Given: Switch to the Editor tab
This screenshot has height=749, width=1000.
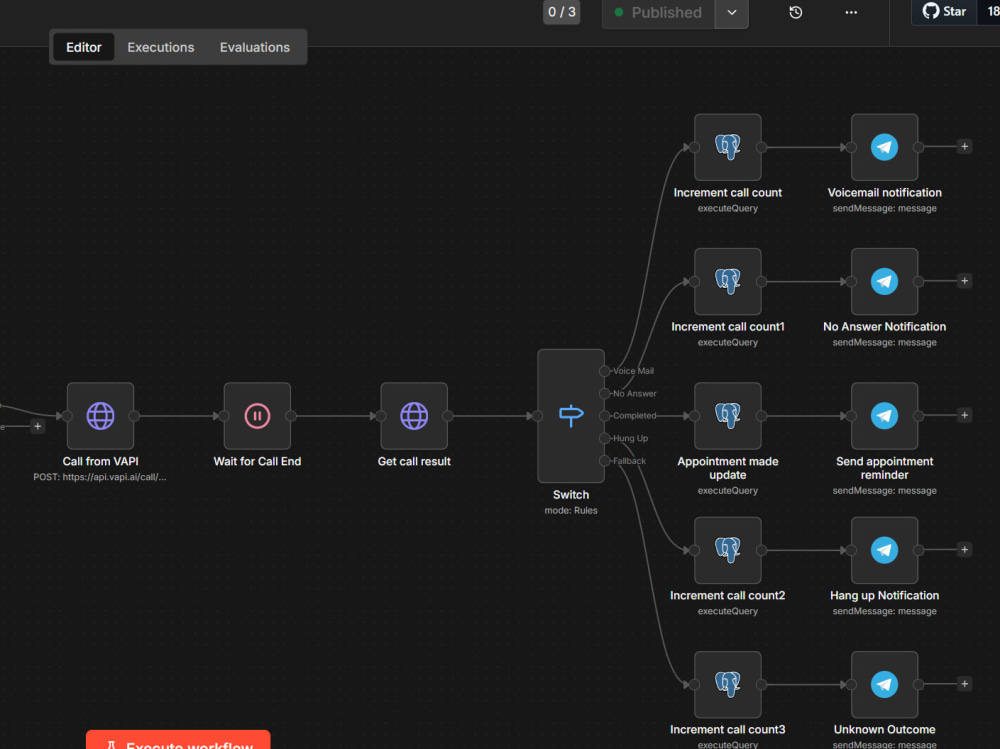Looking at the screenshot, I should point(84,47).
